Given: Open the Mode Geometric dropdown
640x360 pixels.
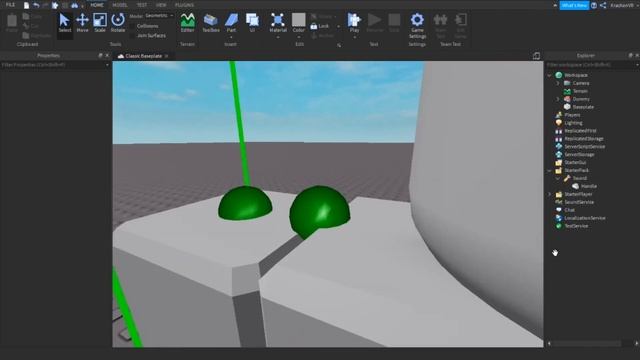Looking at the screenshot, I should coord(159,16).
